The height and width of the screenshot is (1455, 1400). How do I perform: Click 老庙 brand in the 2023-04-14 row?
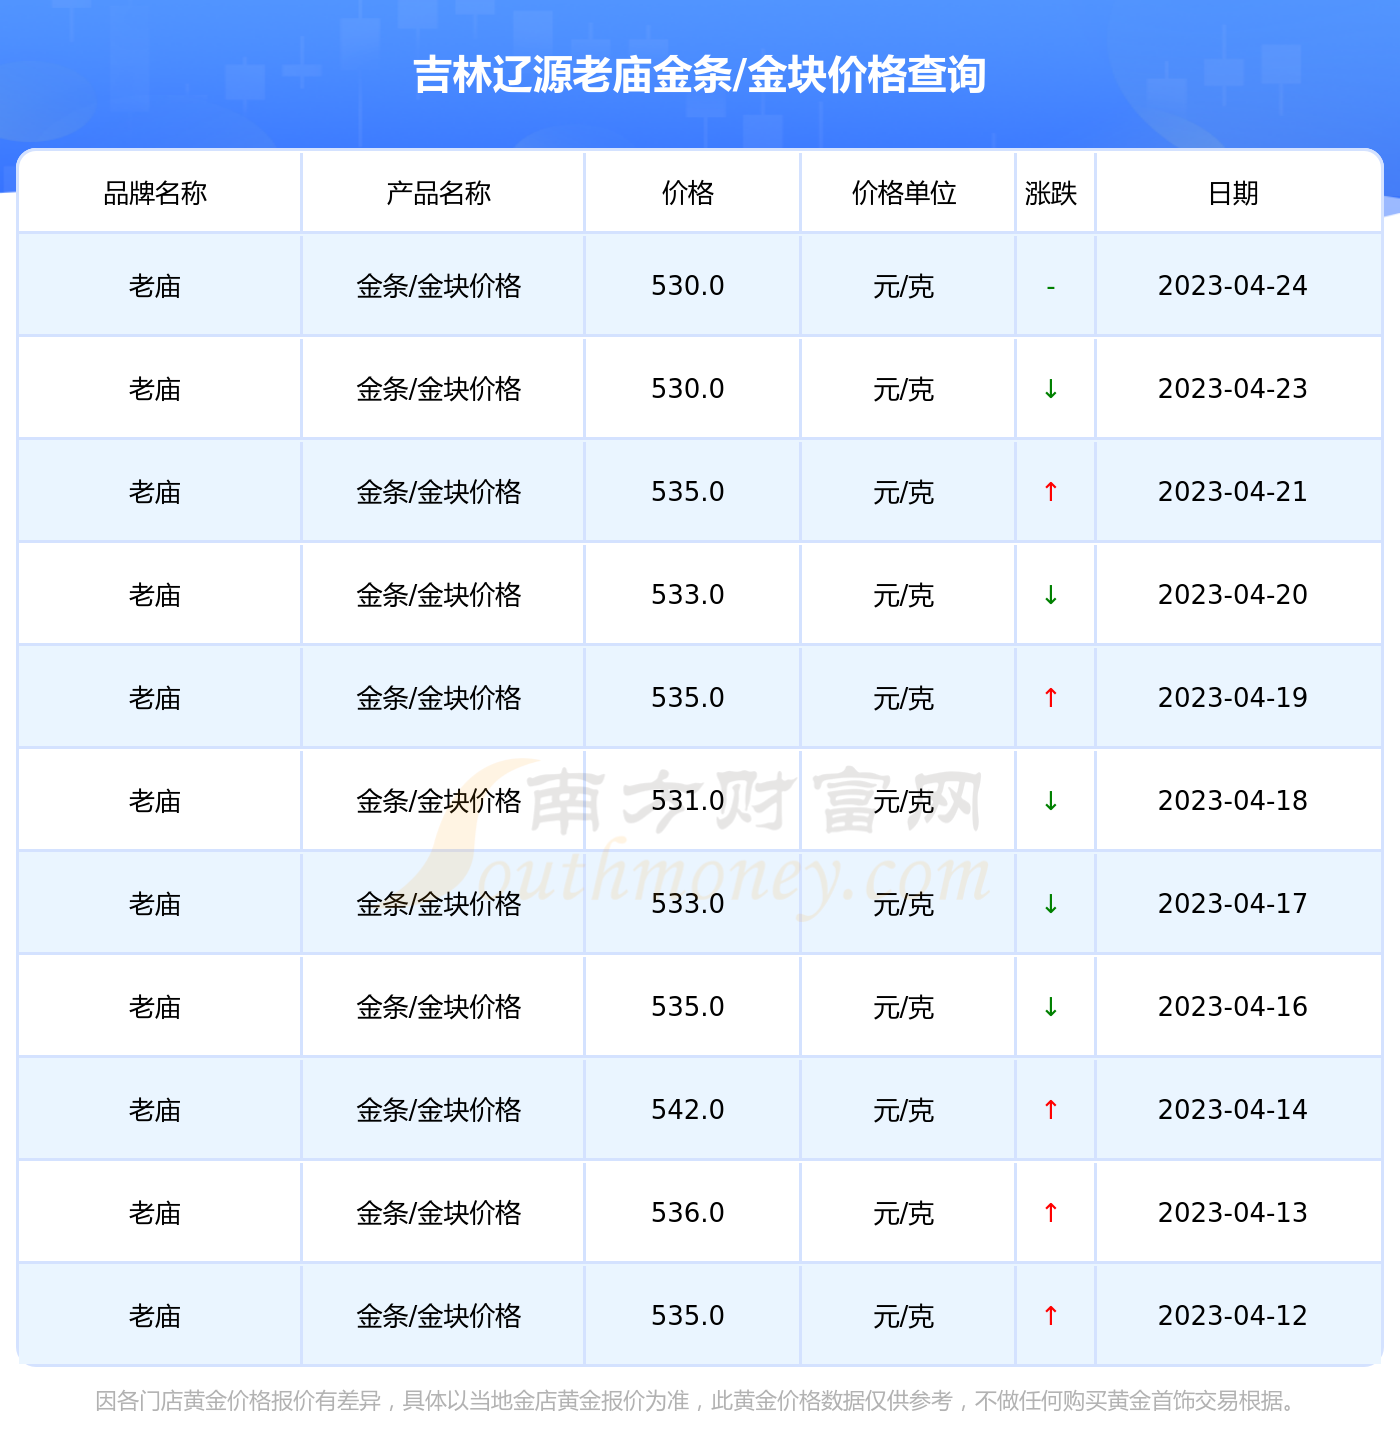(x=155, y=1111)
